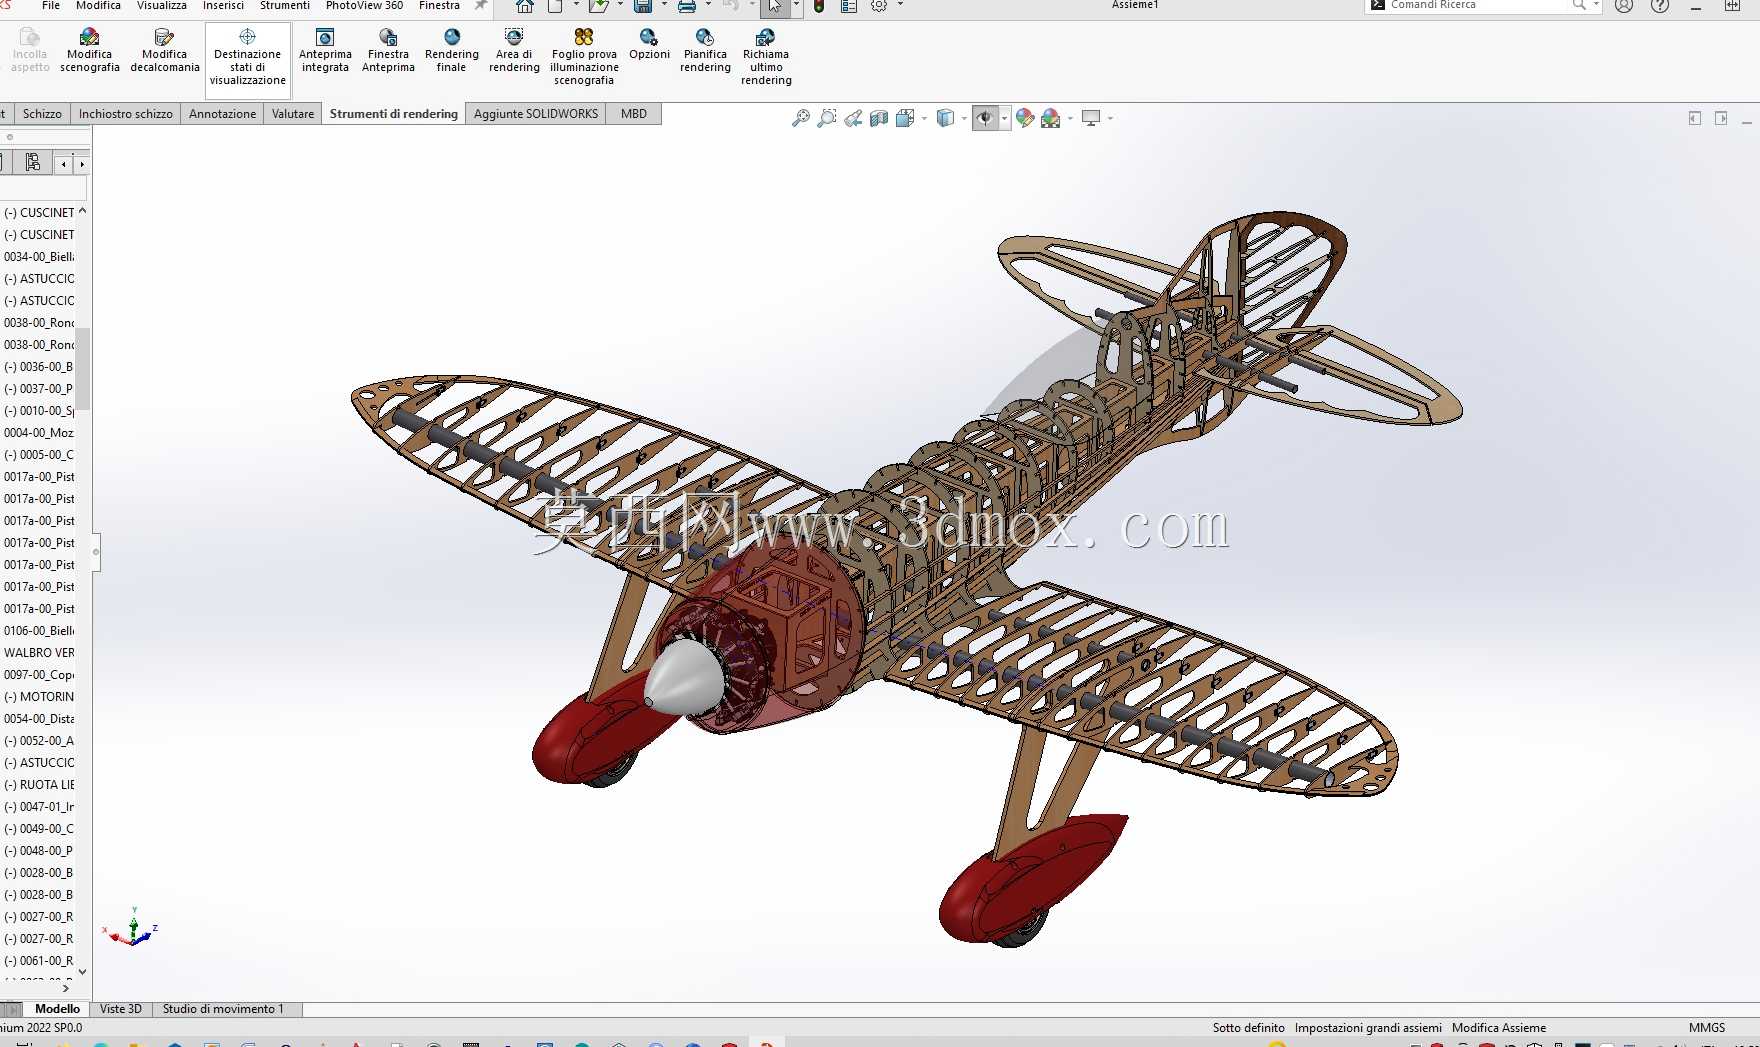This screenshot has height=1047, width=1760.
Task: Select Zoom to area tool
Action: pyautogui.click(x=827, y=118)
